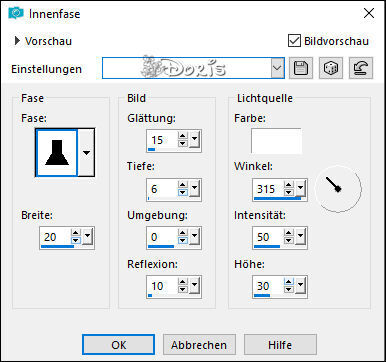The width and height of the screenshot is (386, 362).
Task: Click the light angle dial control
Action: coord(339,189)
